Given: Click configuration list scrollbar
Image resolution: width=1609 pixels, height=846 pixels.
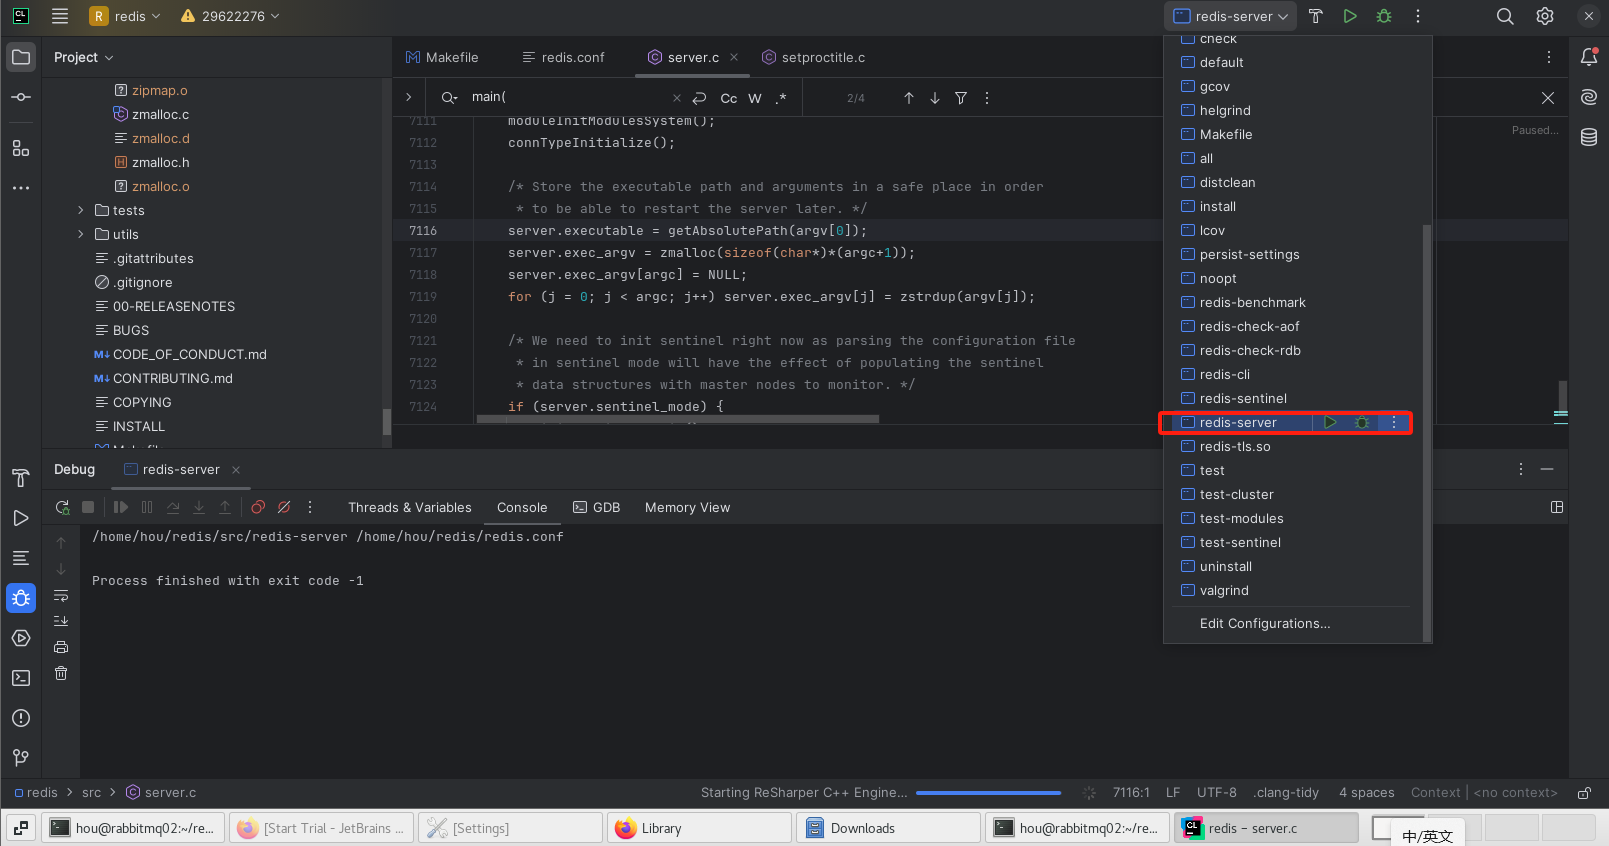Looking at the screenshot, I should click(x=1427, y=432).
